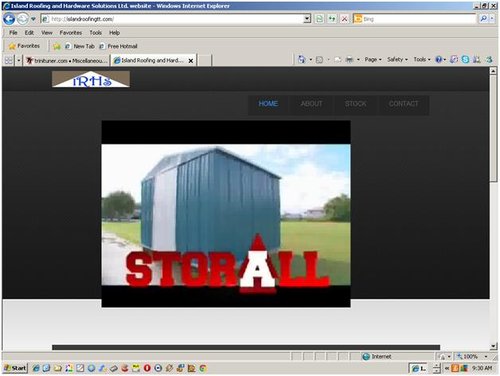Click the browser Back arrow button
The width and height of the screenshot is (500, 376).
pyautogui.click(x=9, y=19)
